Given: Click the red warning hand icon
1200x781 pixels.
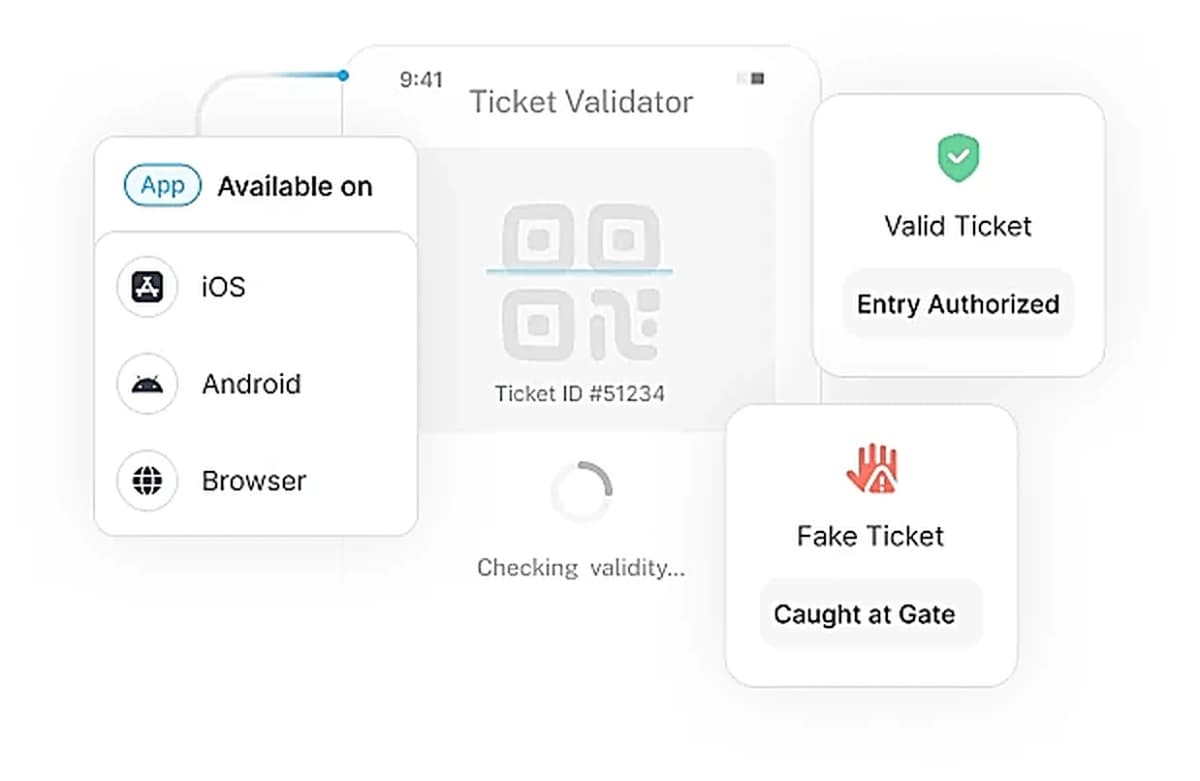Looking at the screenshot, I should coord(872,469).
